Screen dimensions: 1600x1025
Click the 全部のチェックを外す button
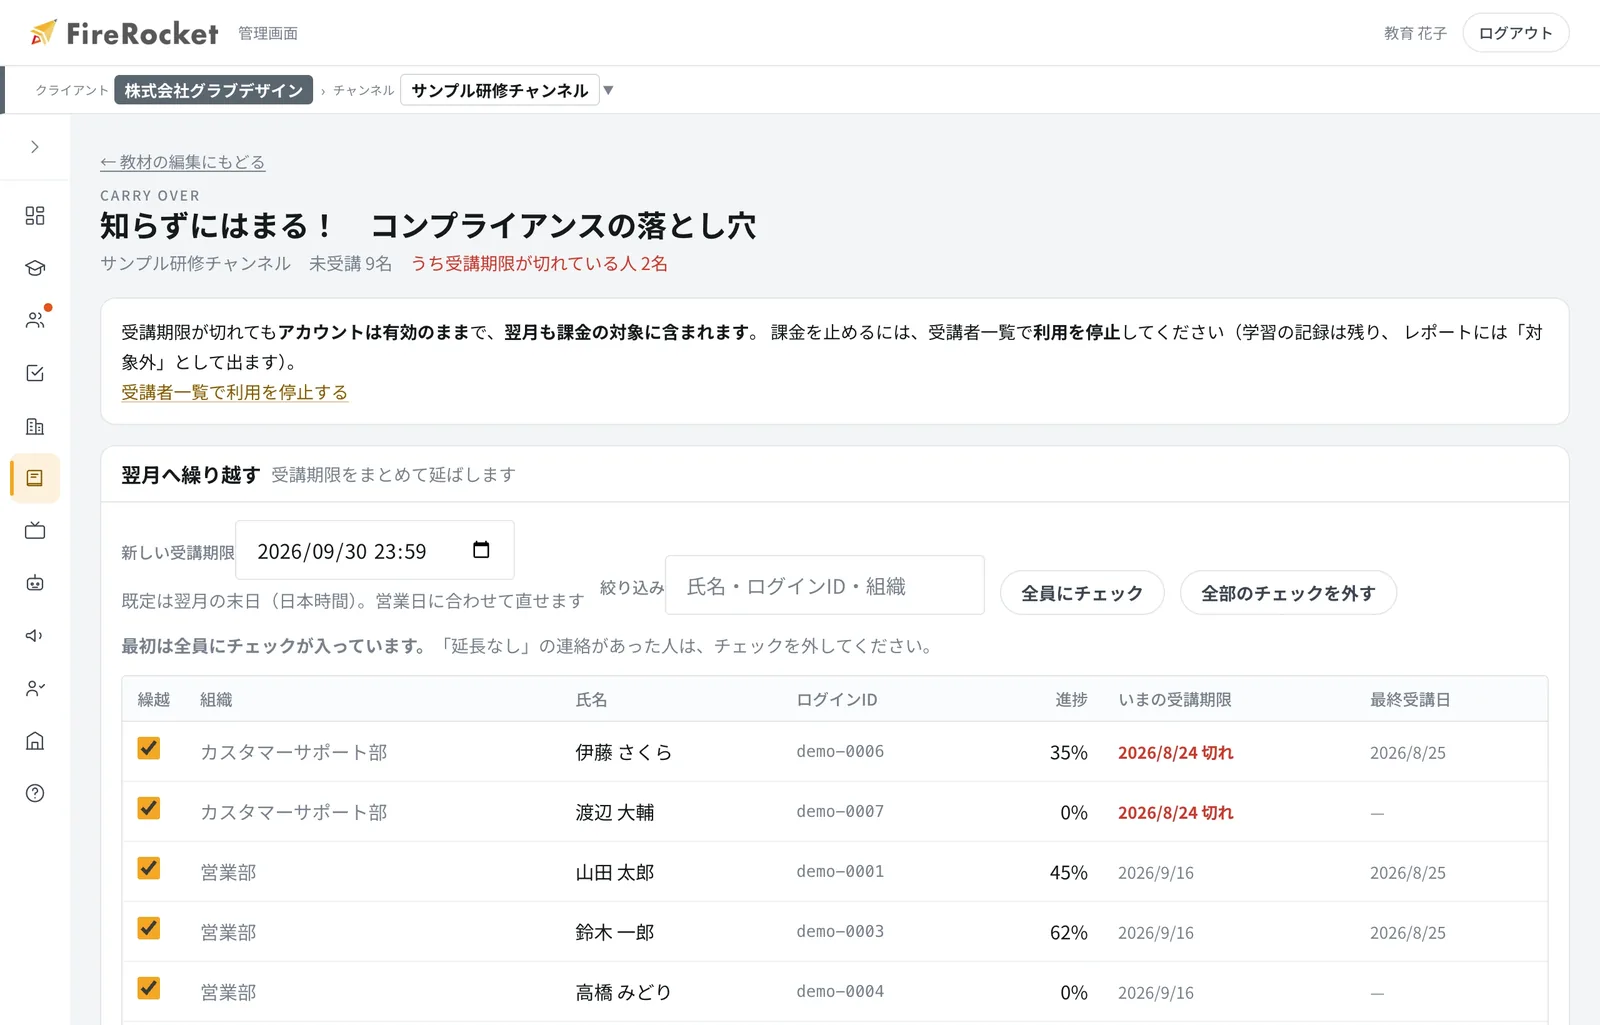click(1288, 593)
